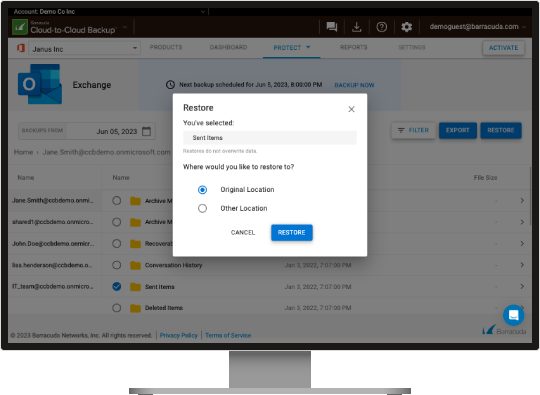Check the Recoverable row selector
The image size is (540, 395).
pos(117,243)
